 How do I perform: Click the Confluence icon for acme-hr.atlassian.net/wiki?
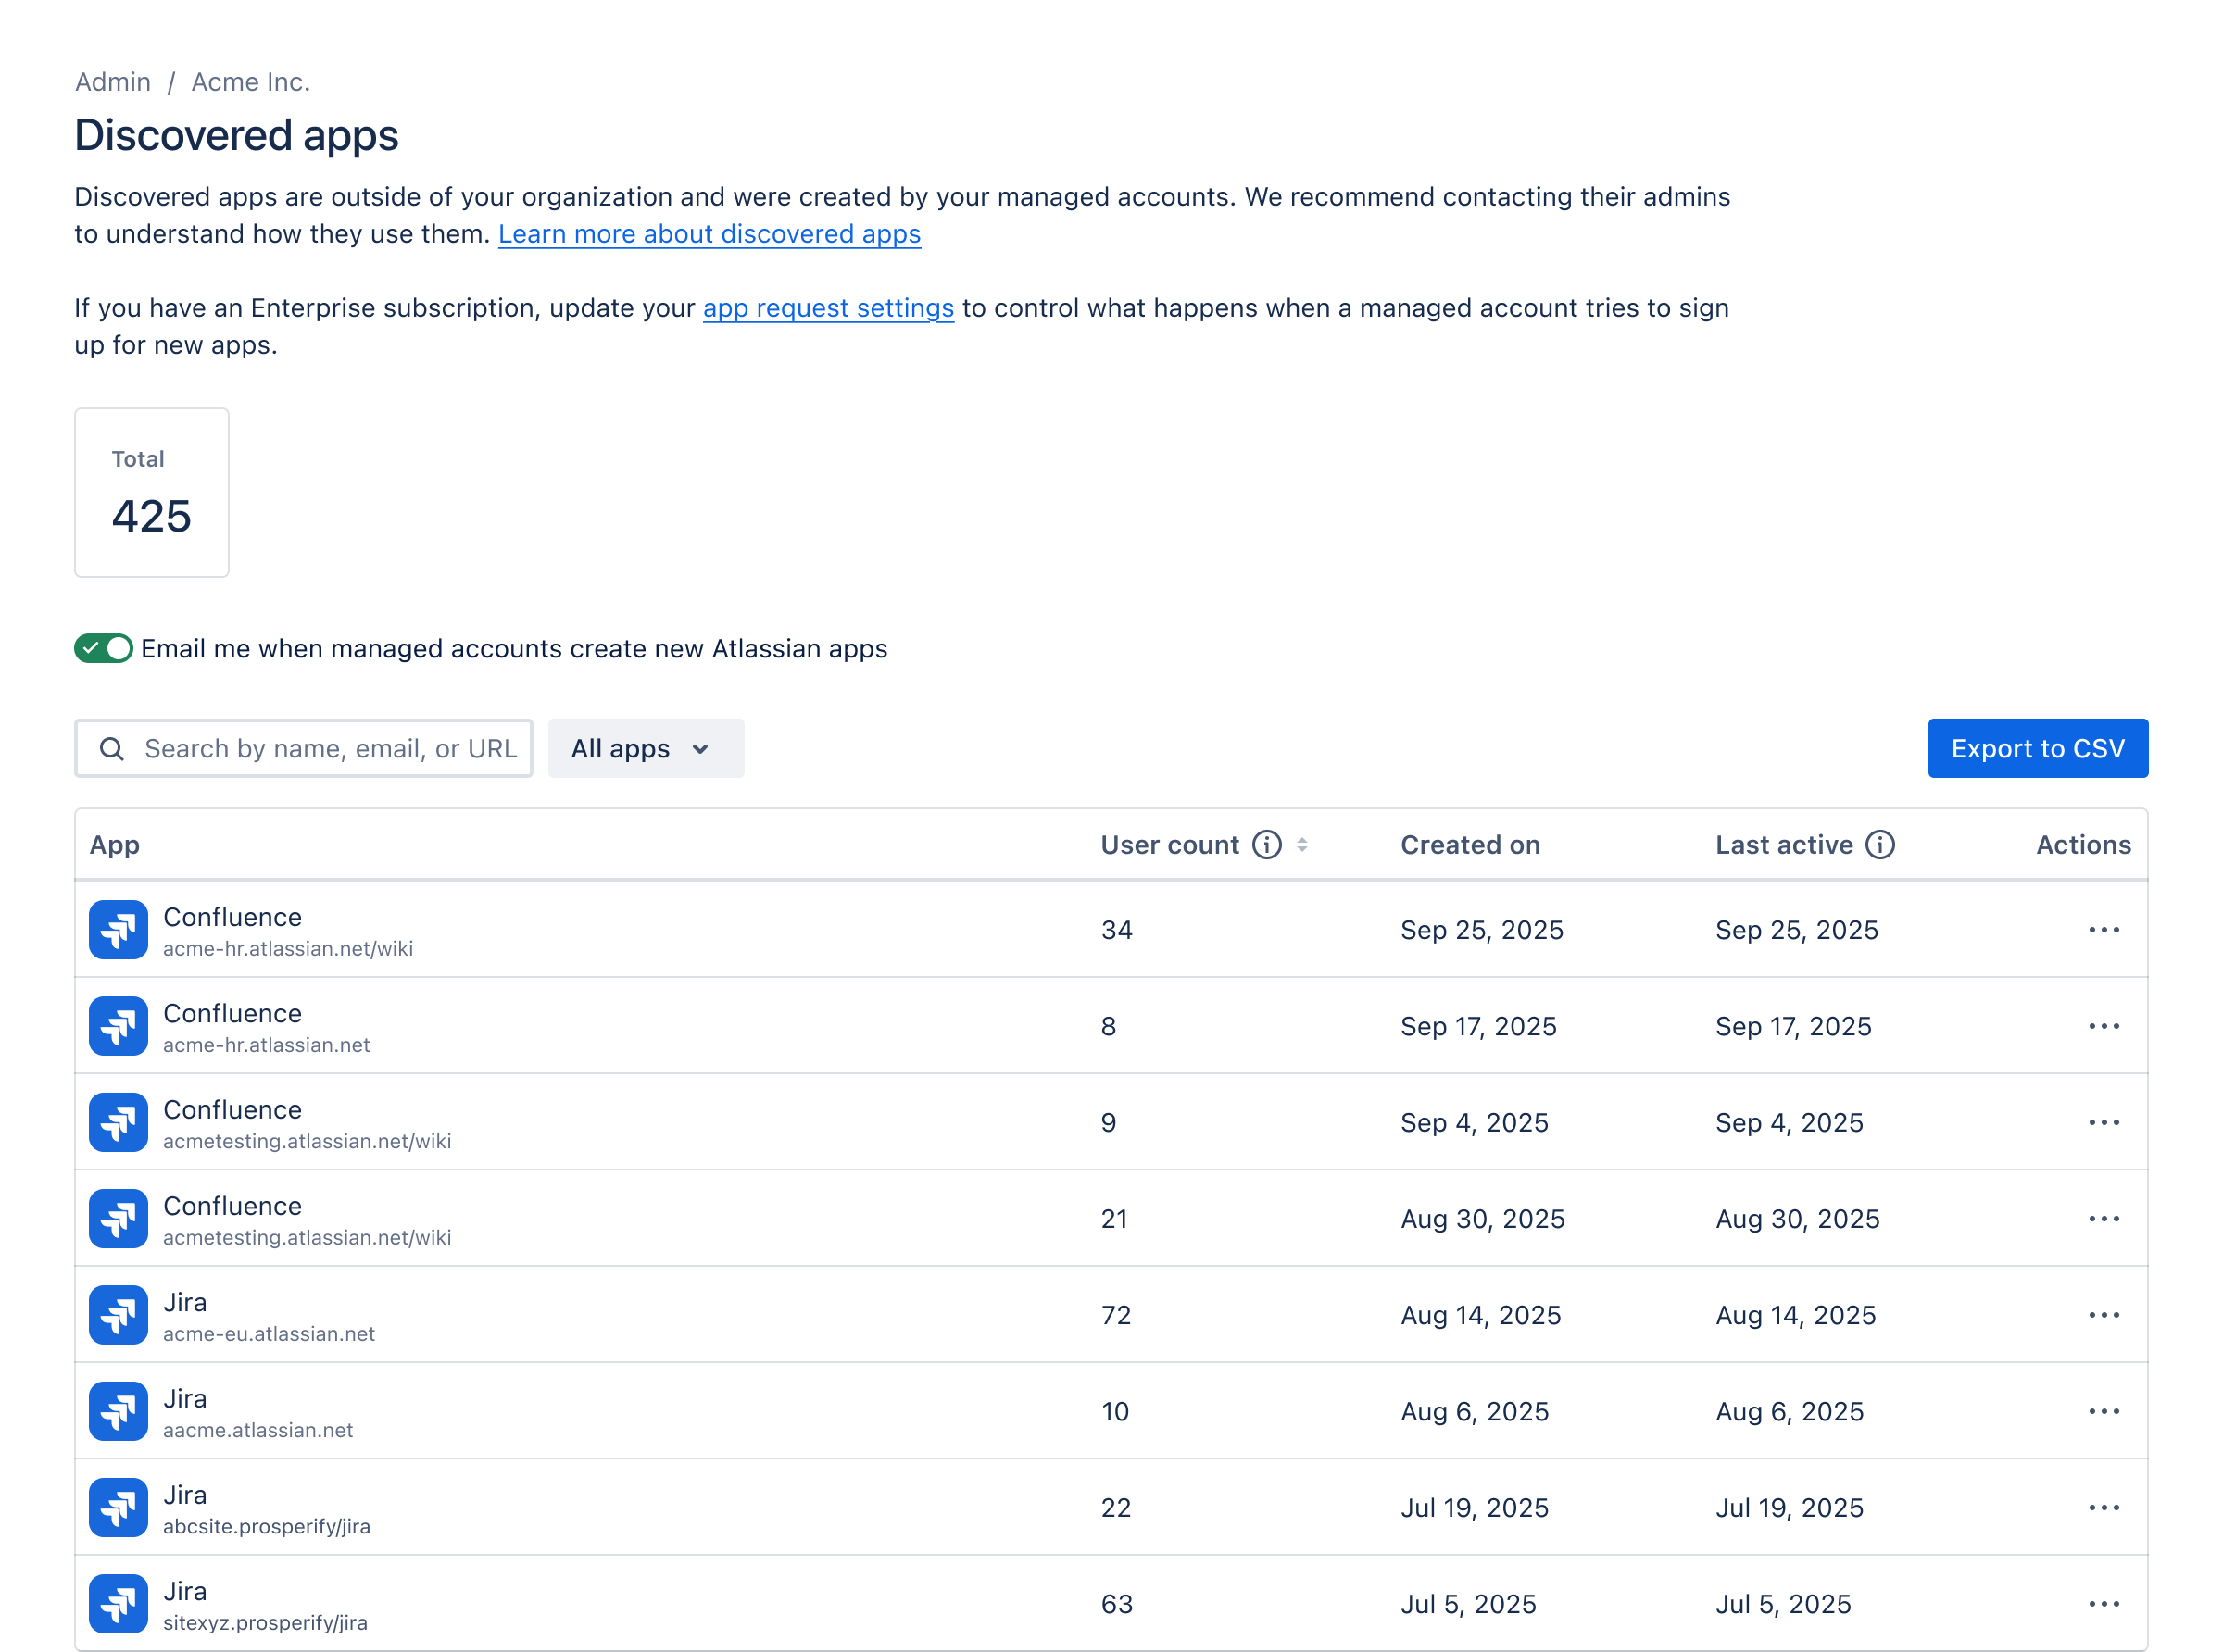coord(118,930)
